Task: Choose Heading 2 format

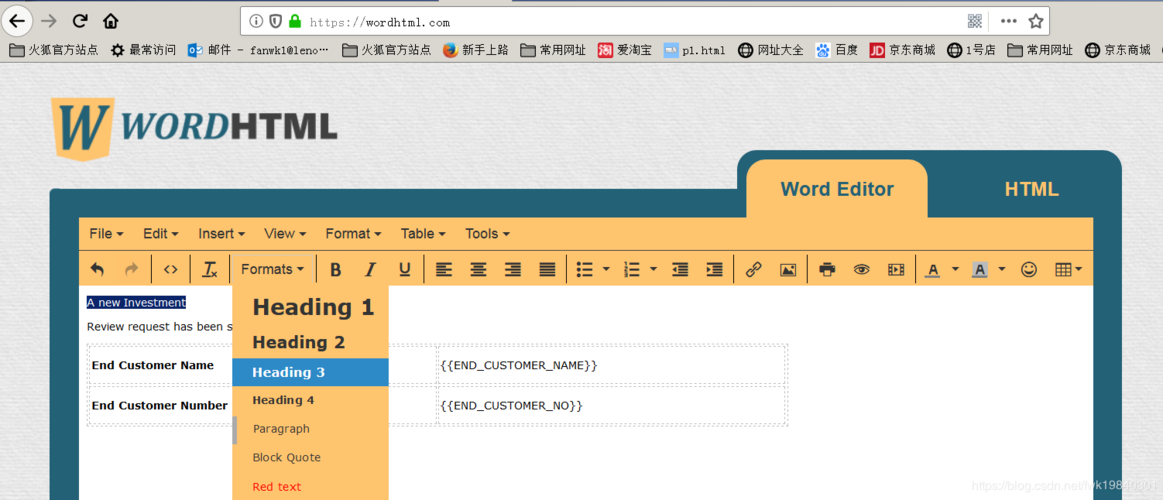Action: 310,342
